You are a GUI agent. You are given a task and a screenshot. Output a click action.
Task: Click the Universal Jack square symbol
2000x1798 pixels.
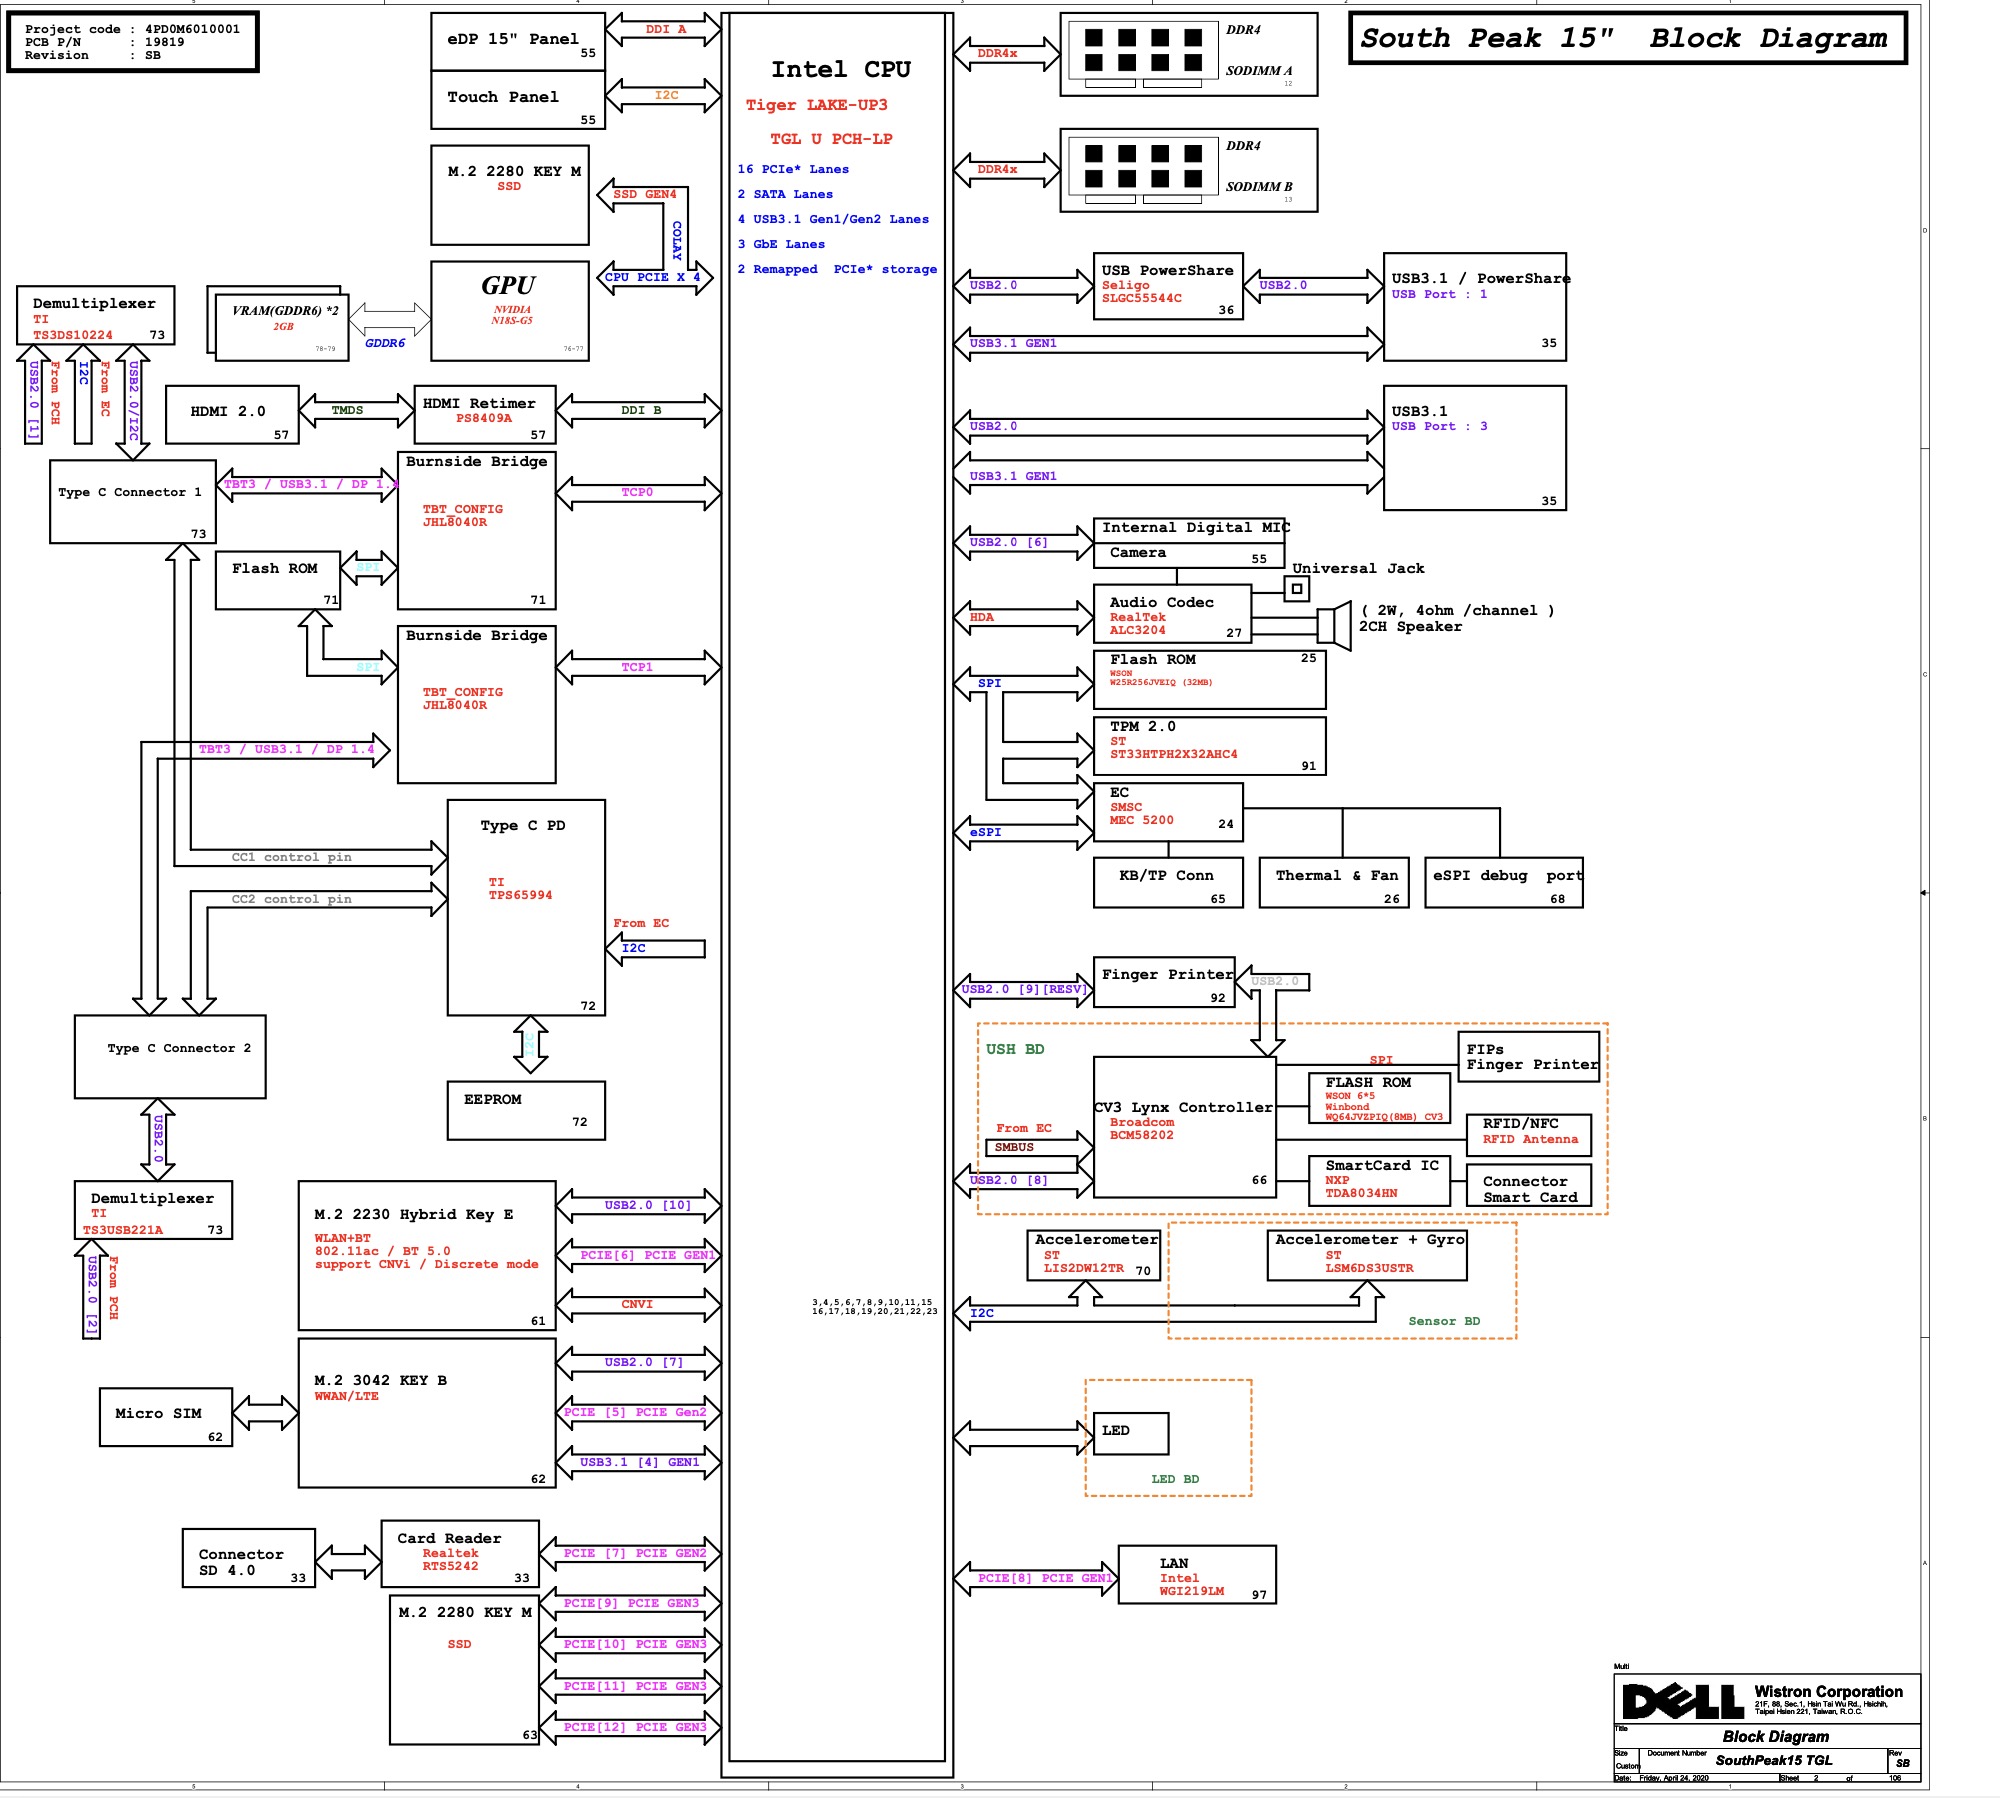click(x=1296, y=588)
